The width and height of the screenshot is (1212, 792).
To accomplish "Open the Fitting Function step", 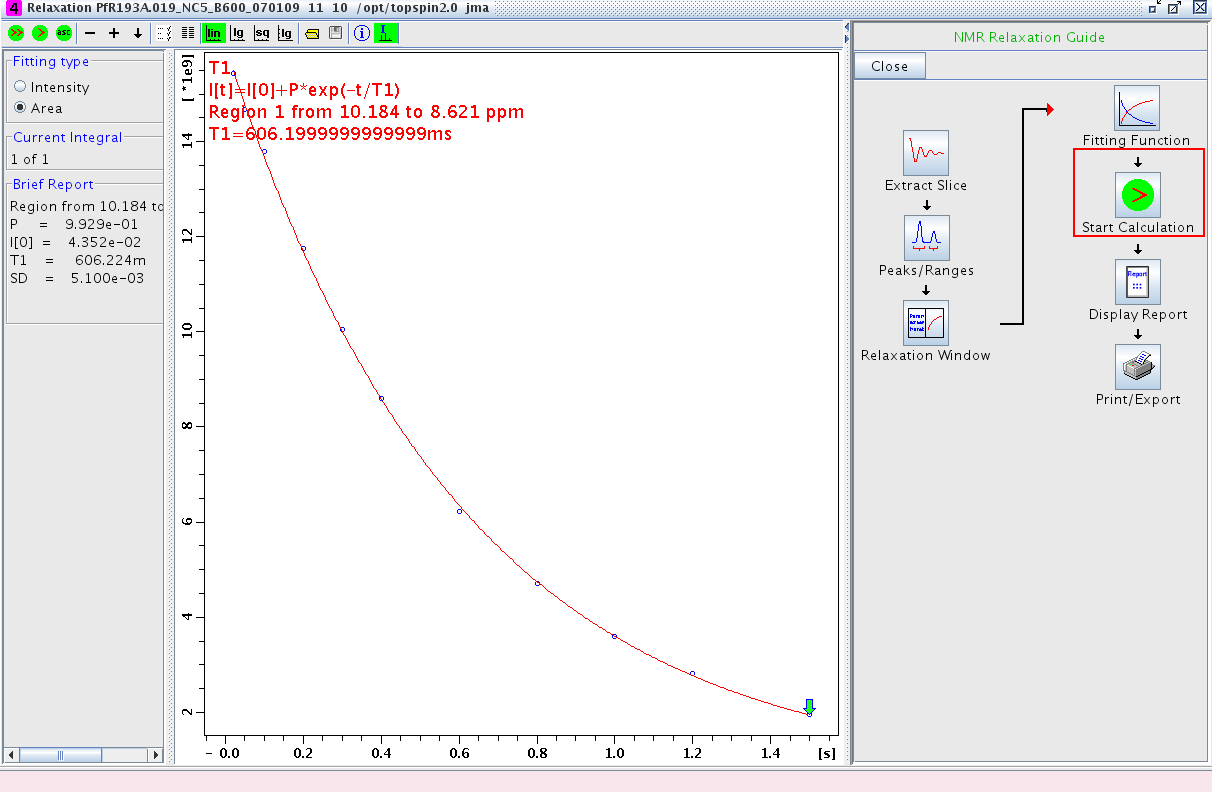I will pyautogui.click(x=1137, y=108).
